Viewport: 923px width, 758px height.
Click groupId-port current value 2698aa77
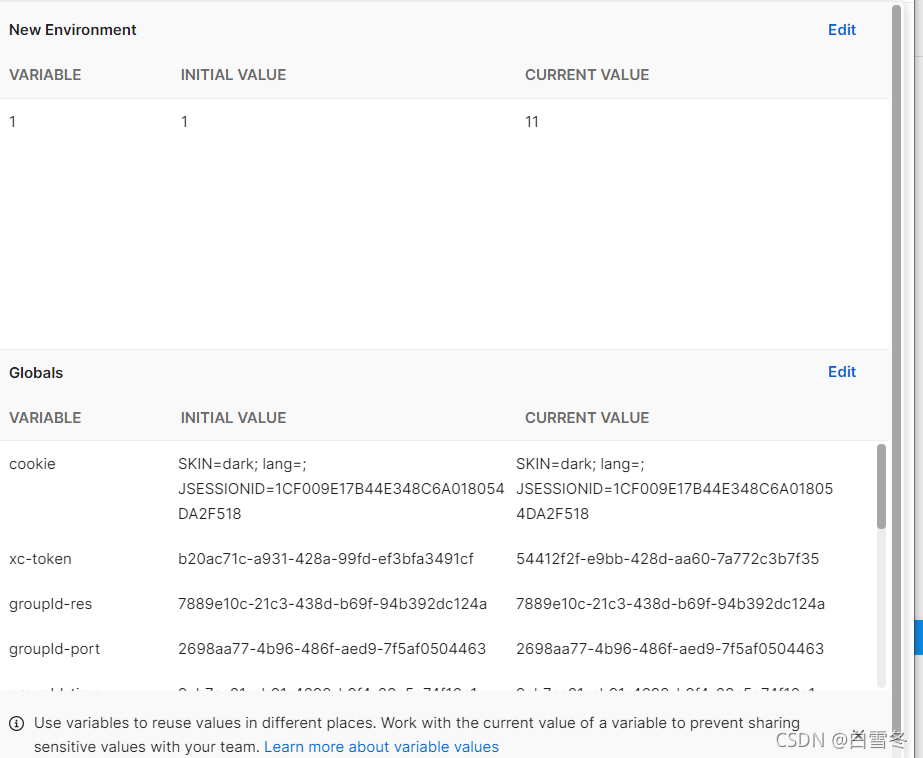[670, 649]
